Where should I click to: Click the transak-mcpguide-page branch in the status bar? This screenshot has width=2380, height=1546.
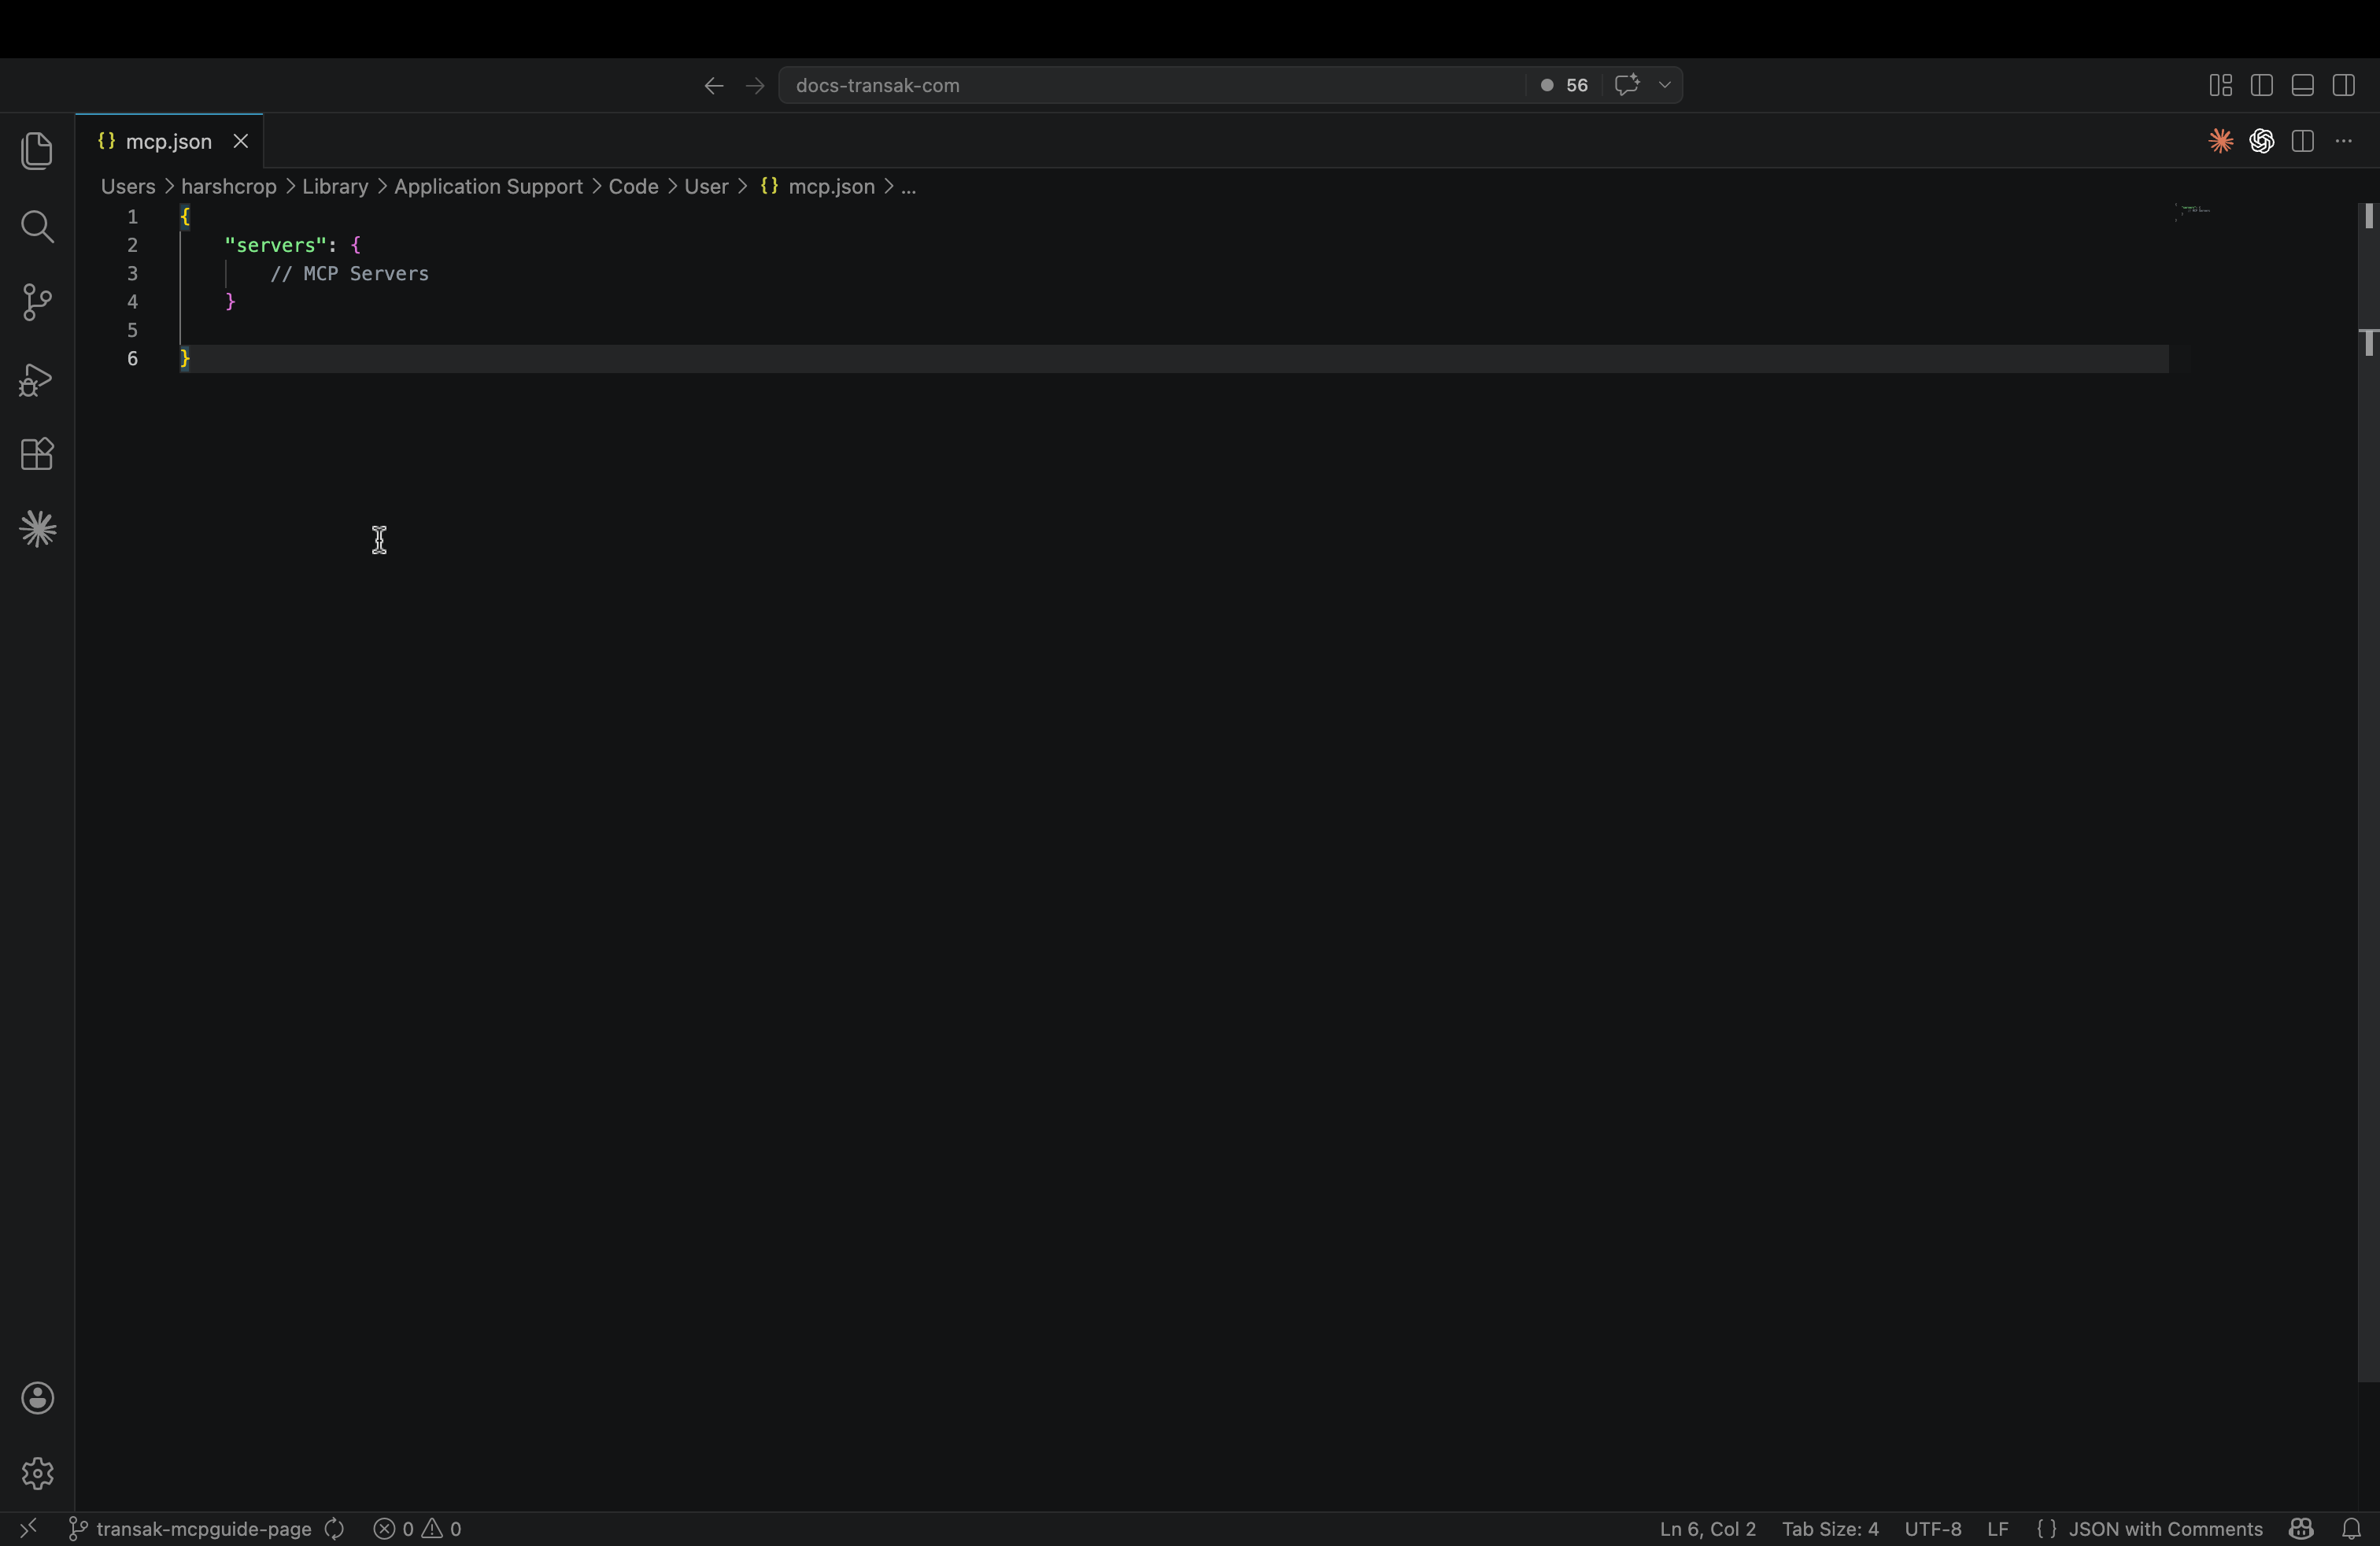pos(203,1529)
